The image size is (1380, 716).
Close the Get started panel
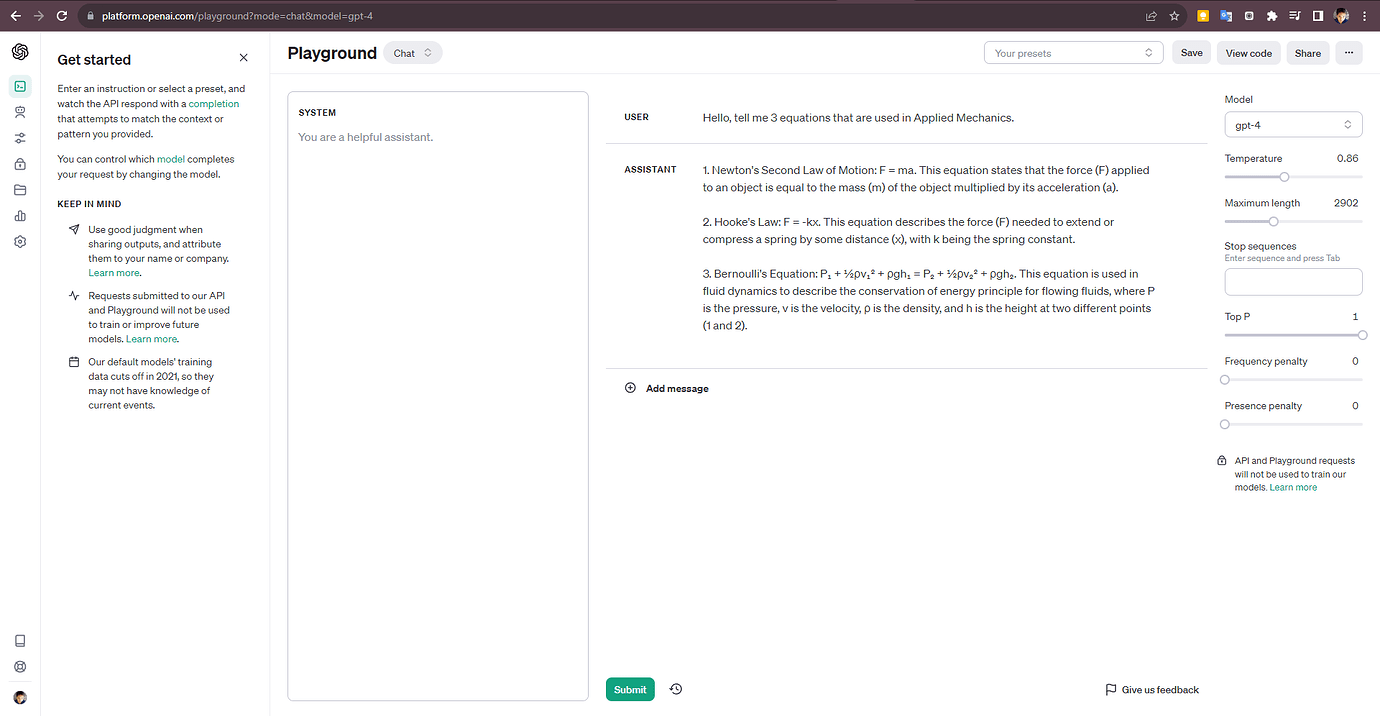point(243,57)
